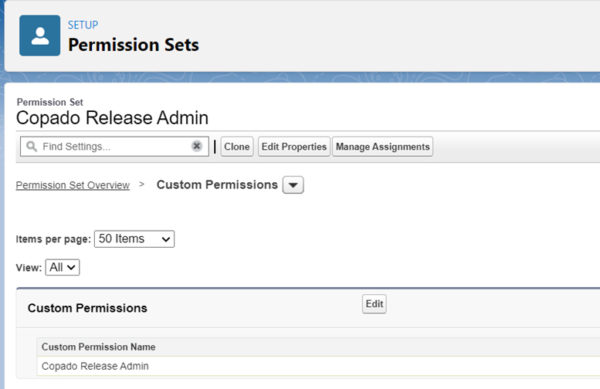Click the Clone button

pyautogui.click(x=237, y=146)
